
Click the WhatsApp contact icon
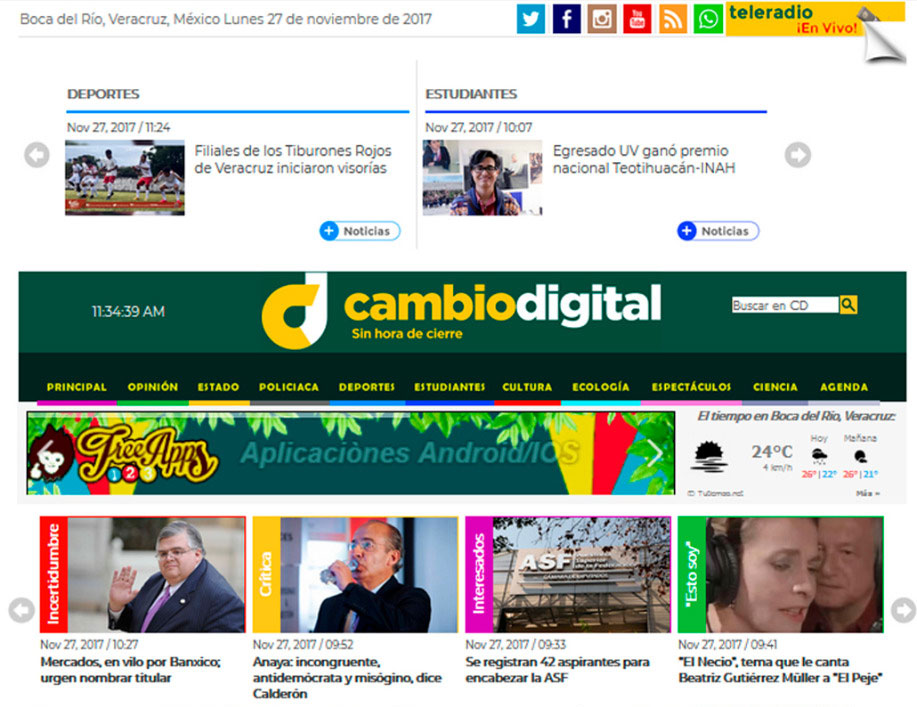[708, 19]
